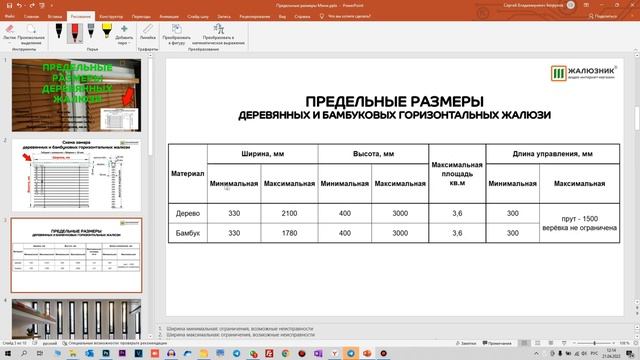Click the 'прут - 1500' cell
This screenshot has height=360, width=640.
[579, 223]
